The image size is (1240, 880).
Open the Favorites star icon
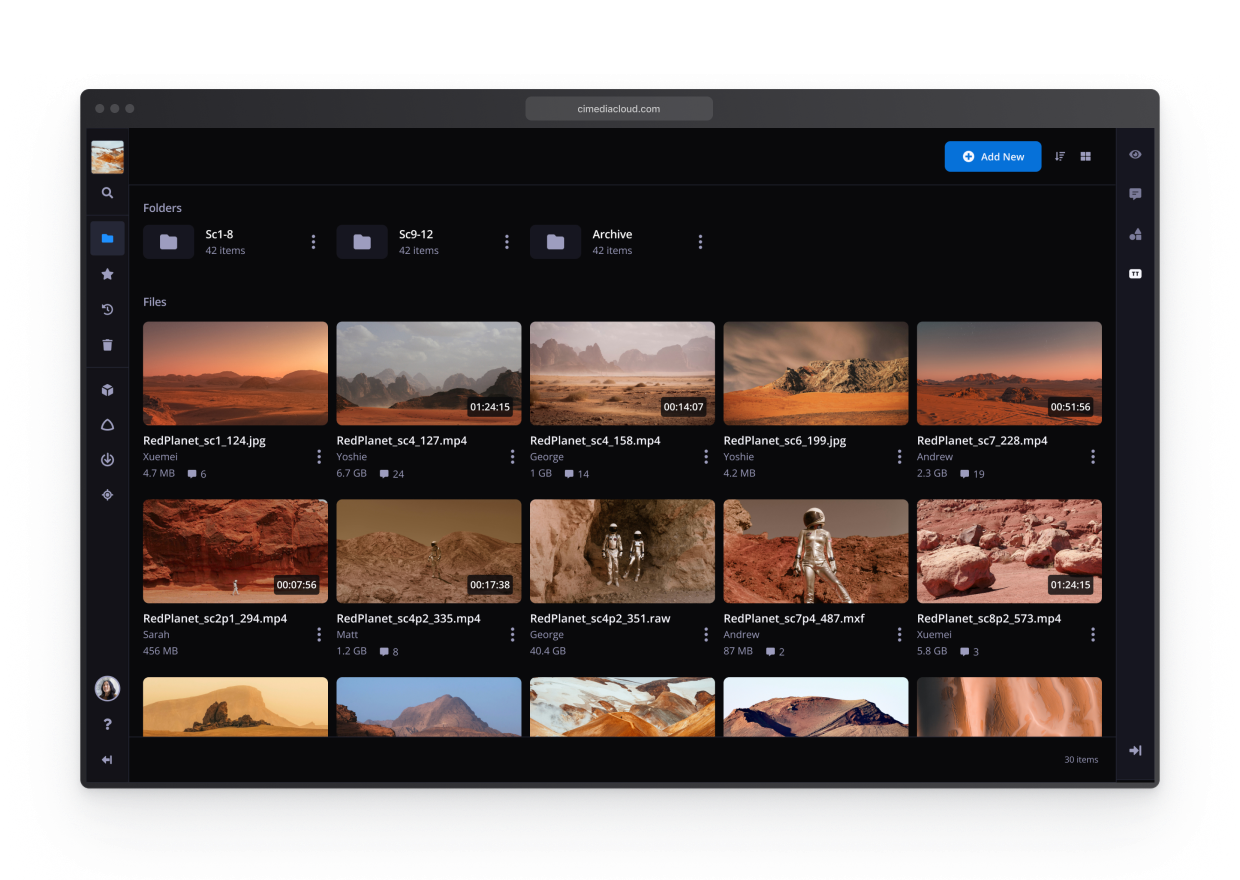107,274
